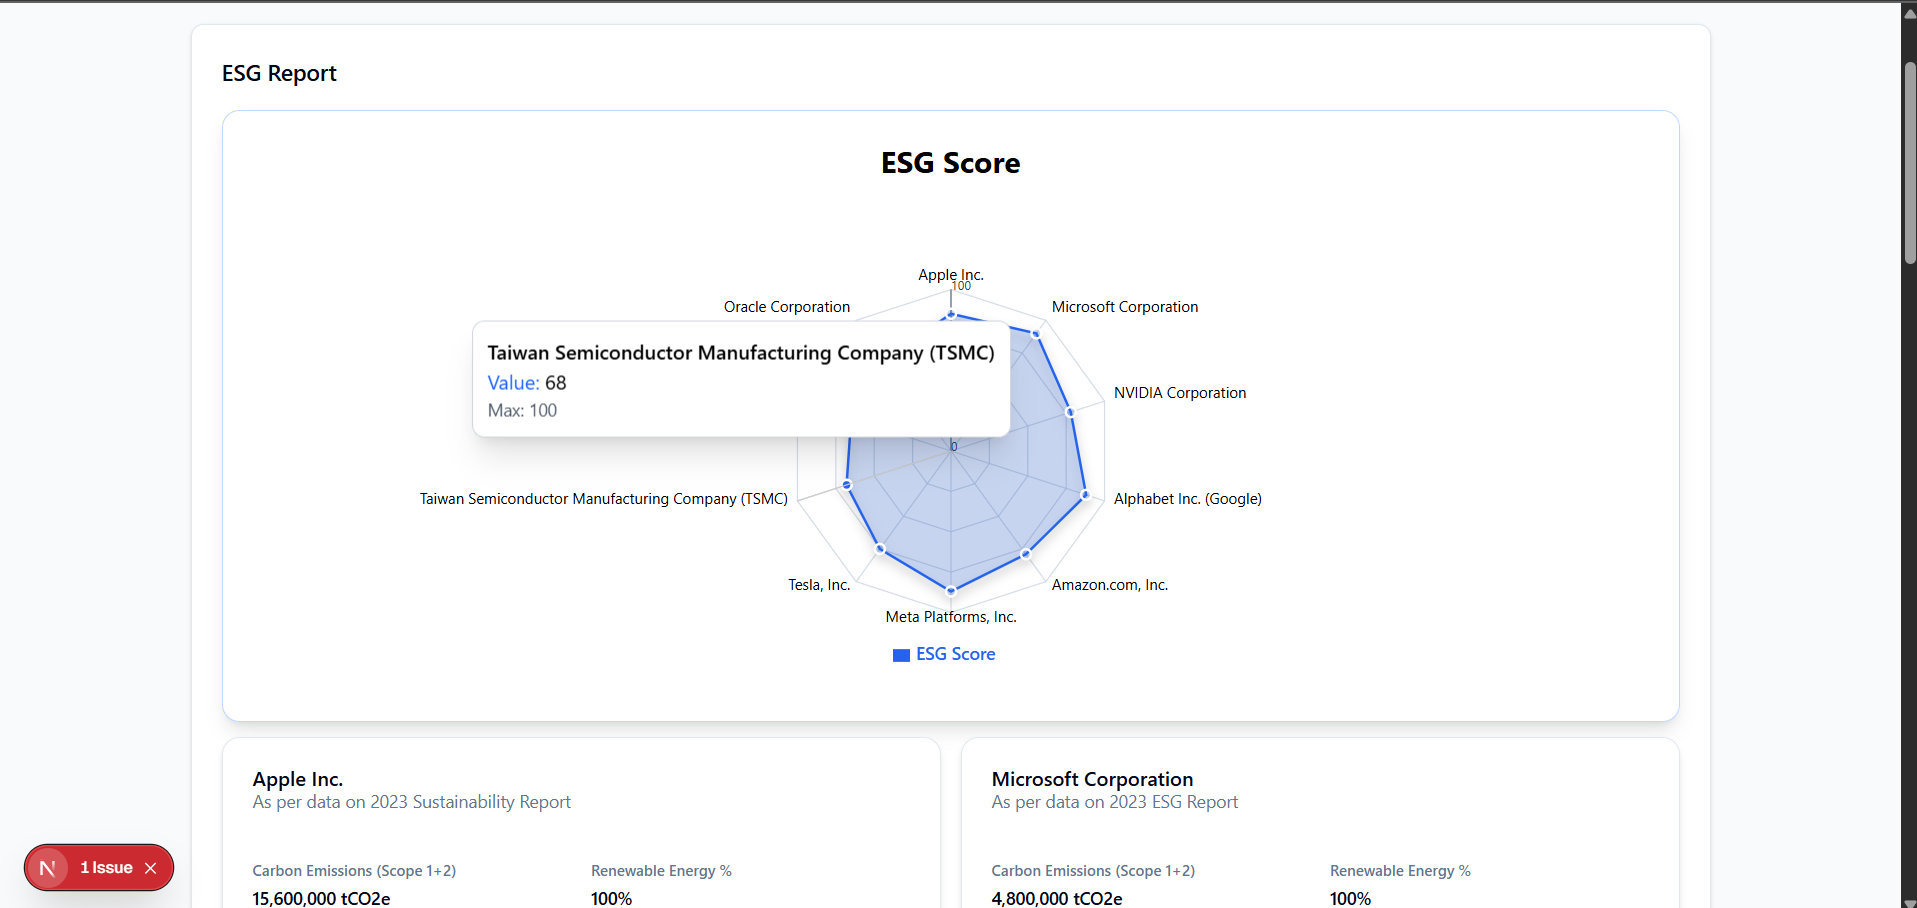Select the Alphabet data point on radar chart
The width and height of the screenshot is (1917, 908).
click(x=1085, y=495)
